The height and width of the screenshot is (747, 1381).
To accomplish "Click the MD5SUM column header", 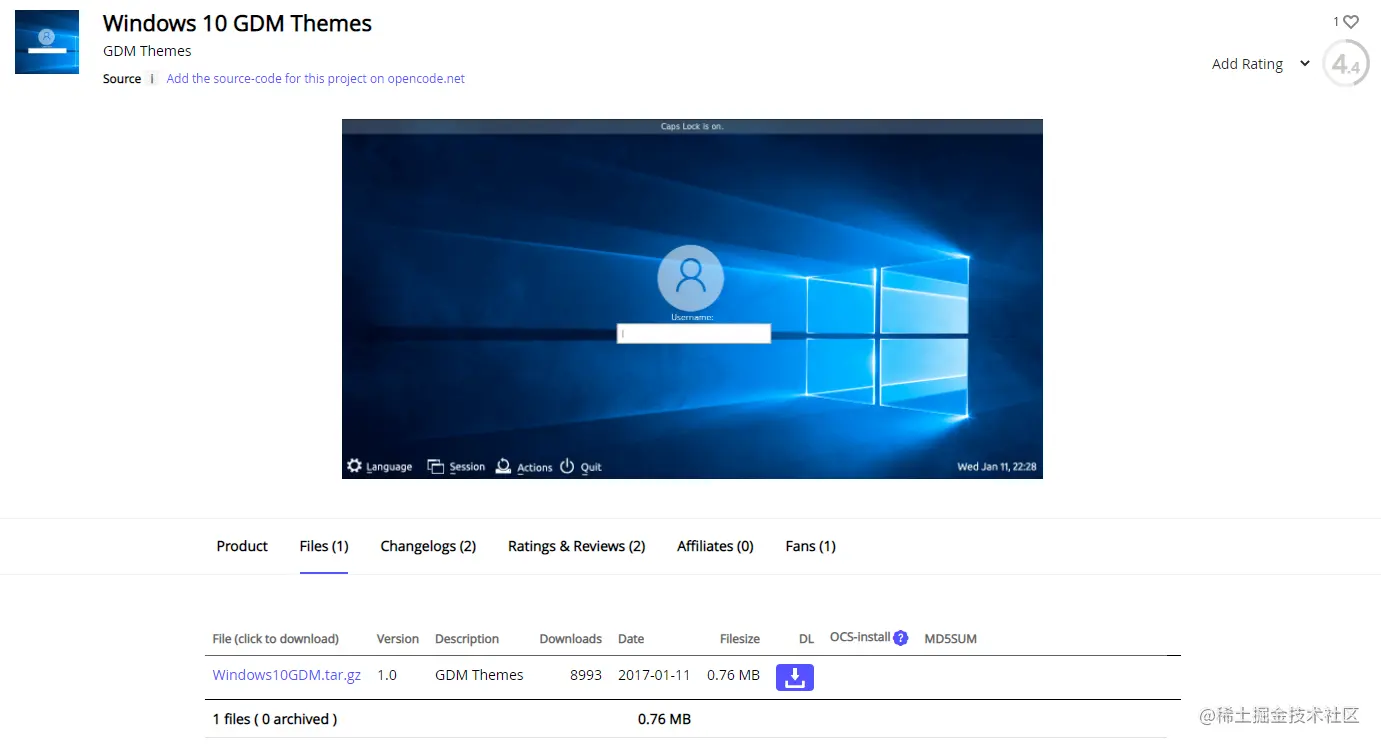I will 951,639.
